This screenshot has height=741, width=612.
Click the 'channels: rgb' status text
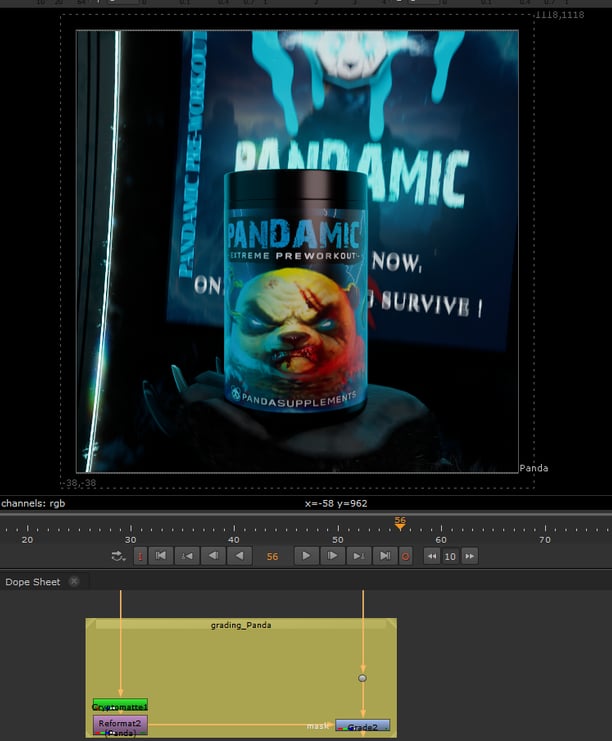pyautogui.click(x=33, y=503)
